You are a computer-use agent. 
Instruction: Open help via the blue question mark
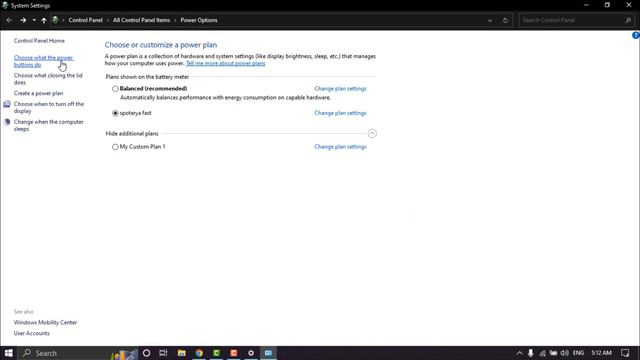coord(636,36)
